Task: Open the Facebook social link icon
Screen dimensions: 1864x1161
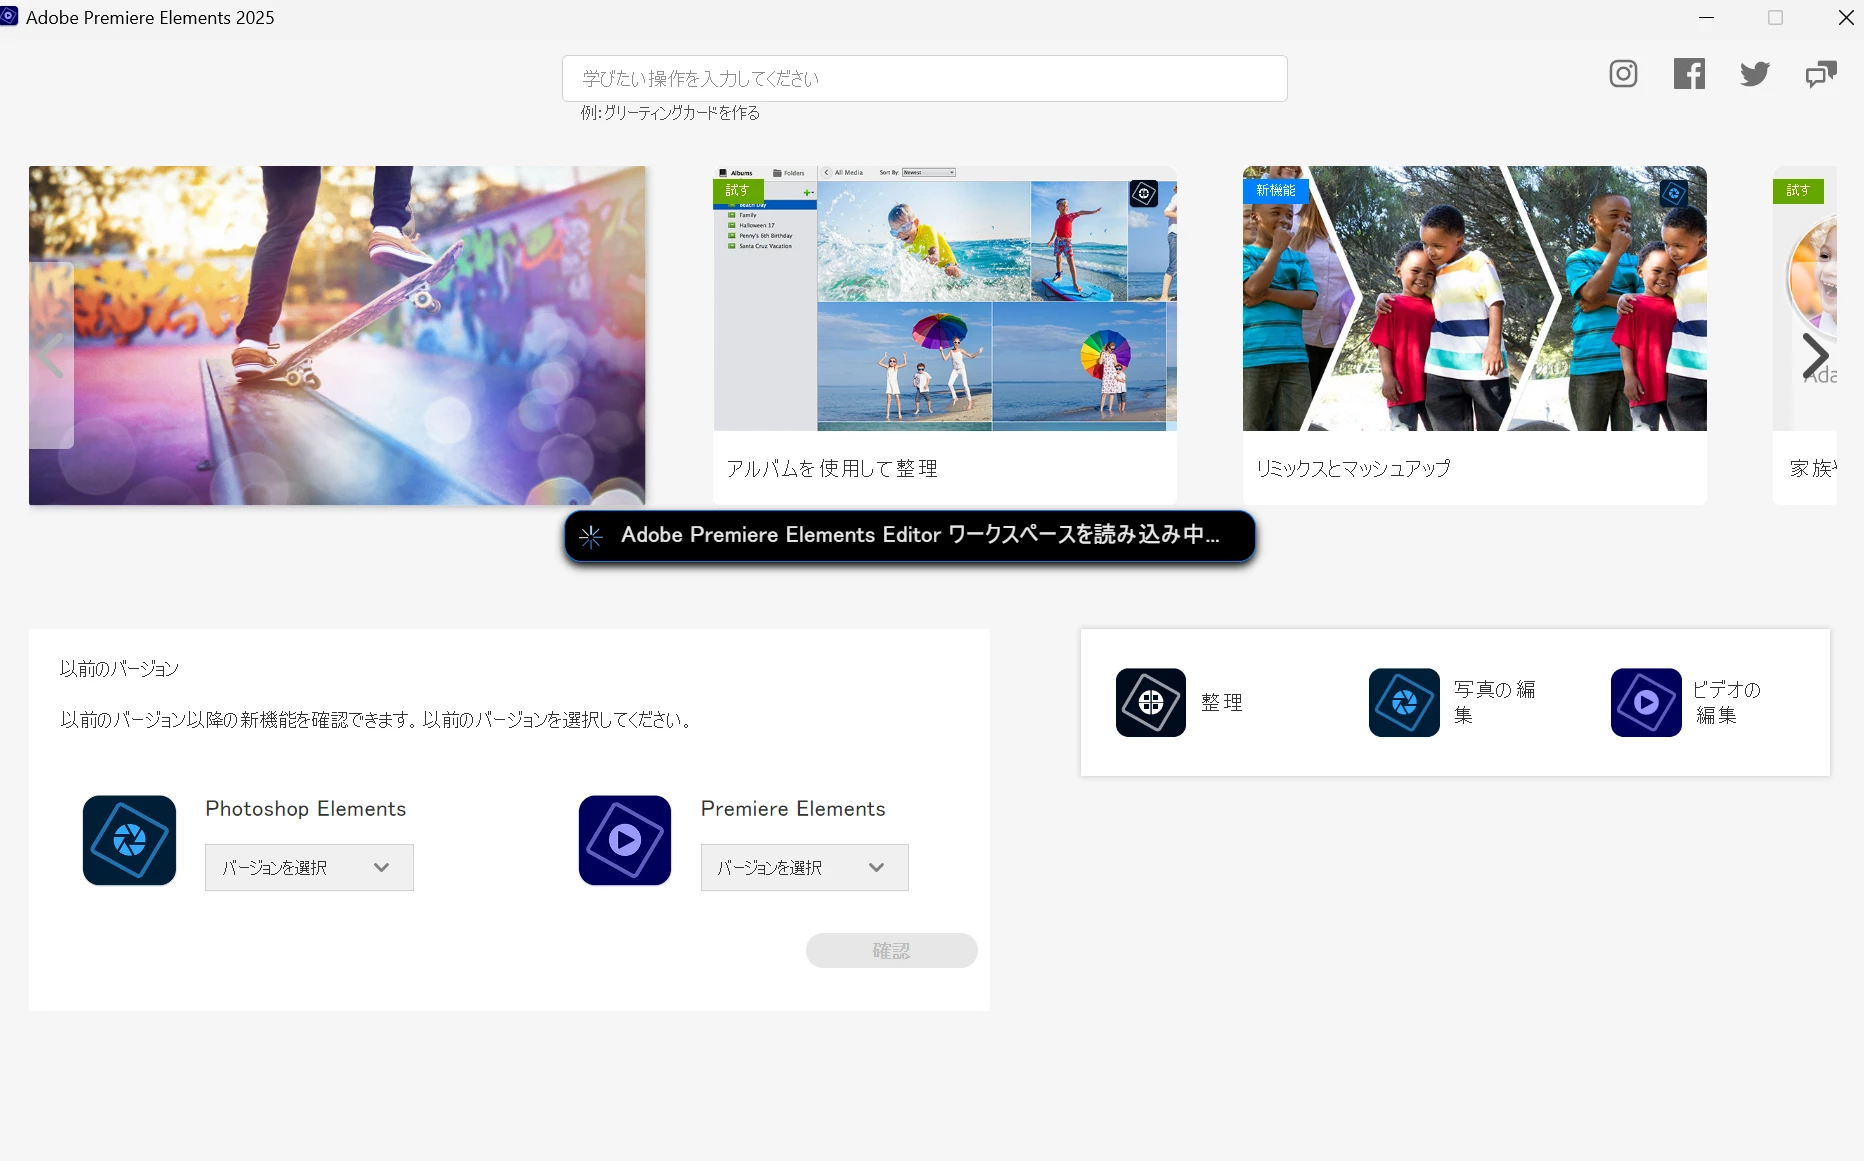Action: (1689, 74)
